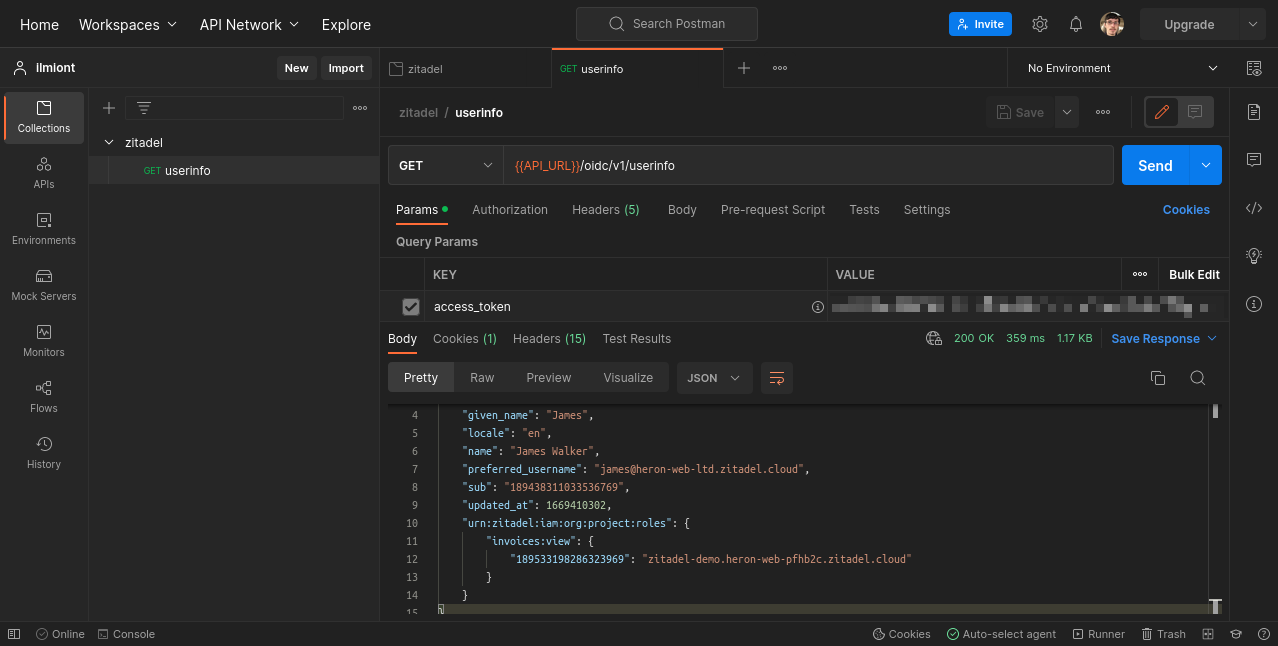Create a new collection with the plus icon

point(109,108)
